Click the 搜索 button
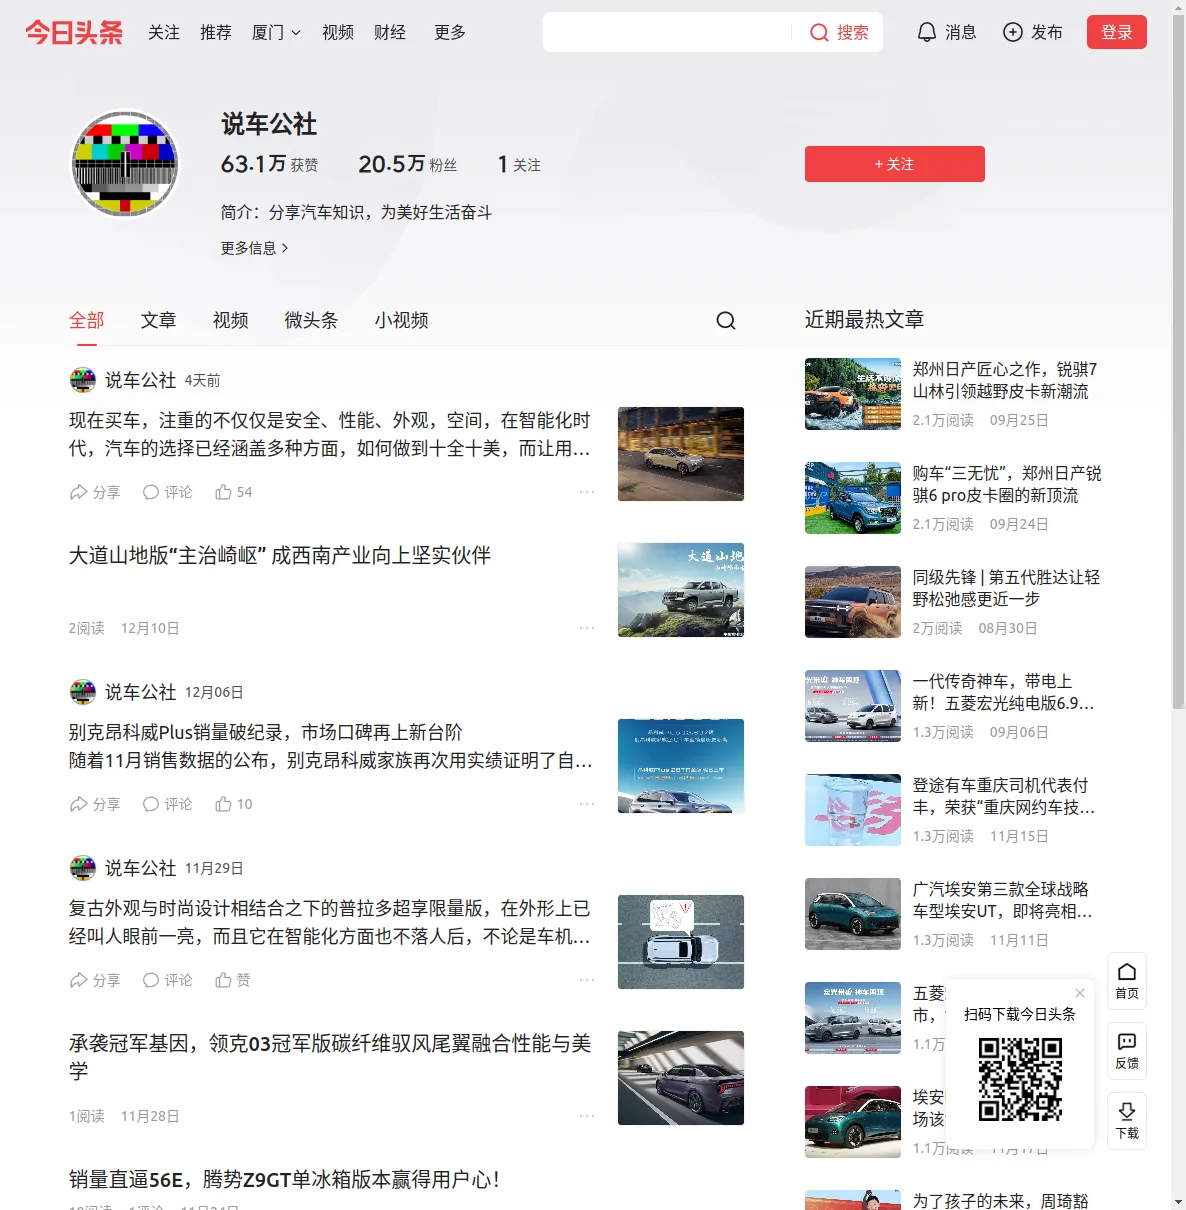This screenshot has width=1186, height=1210. [839, 33]
